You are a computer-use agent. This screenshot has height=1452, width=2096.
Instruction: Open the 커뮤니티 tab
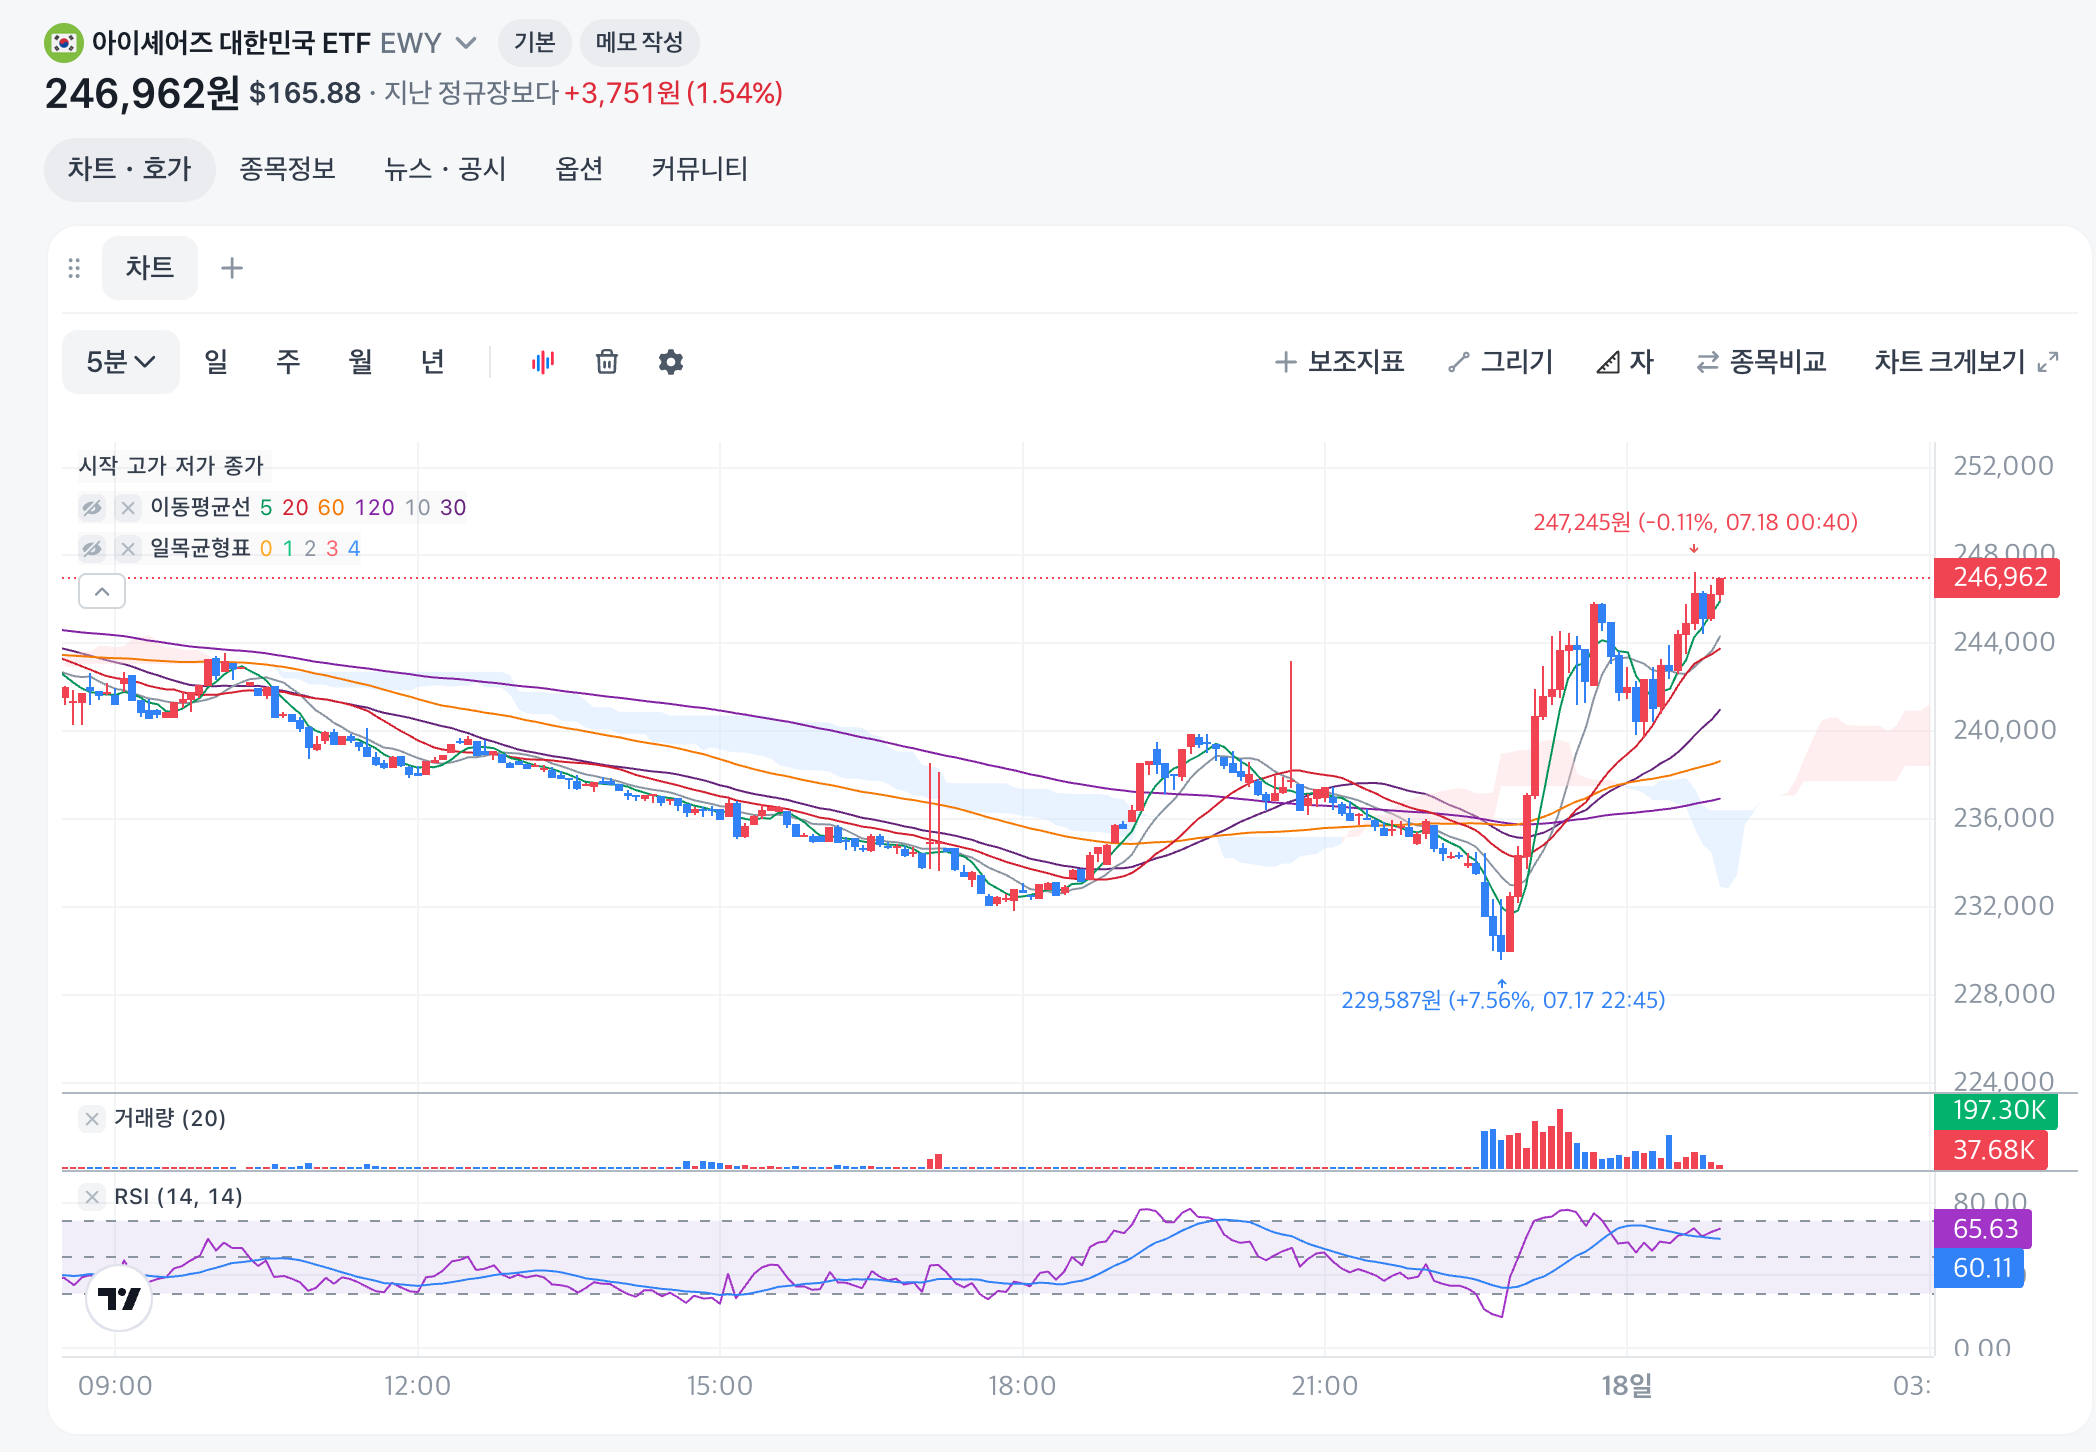coord(700,169)
